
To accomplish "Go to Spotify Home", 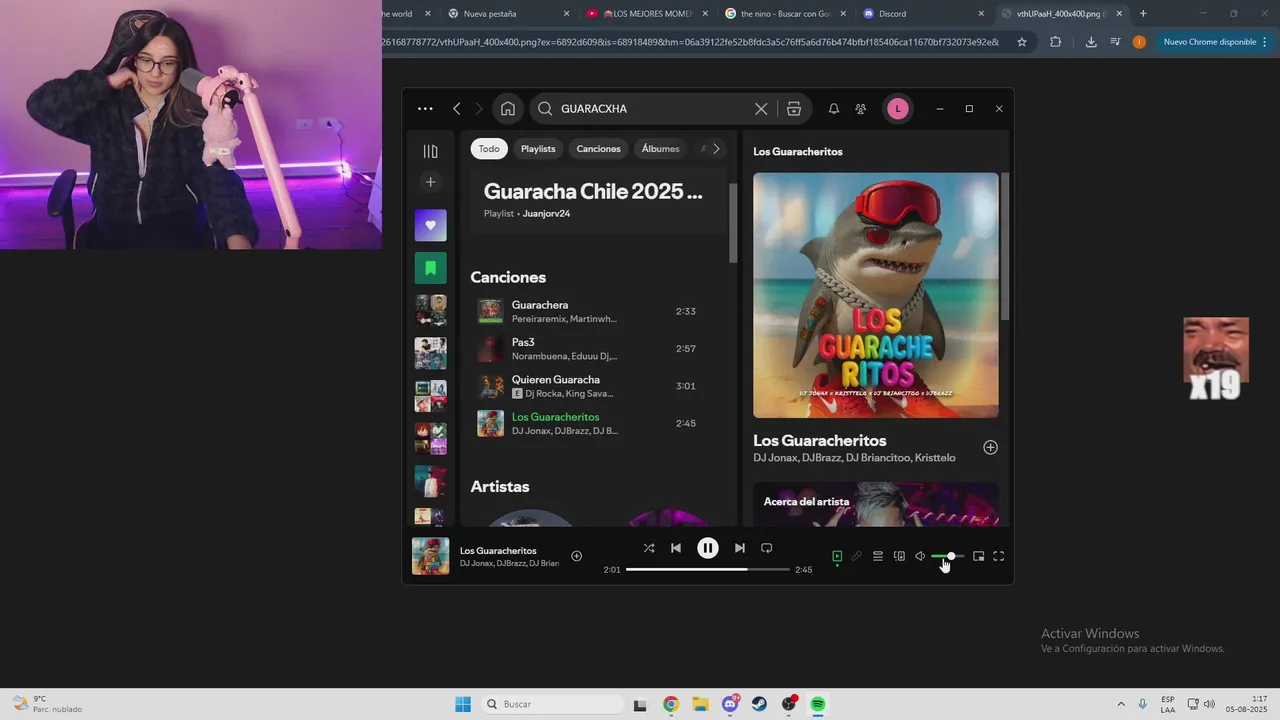I will tap(508, 109).
